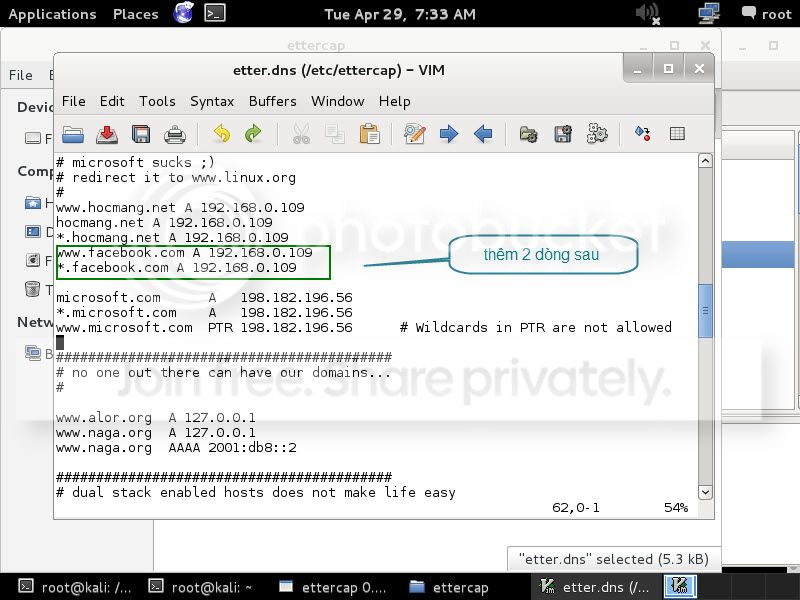The width and height of the screenshot is (800, 600).
Task: Open the Help menu in VIM
Action: 394,101
